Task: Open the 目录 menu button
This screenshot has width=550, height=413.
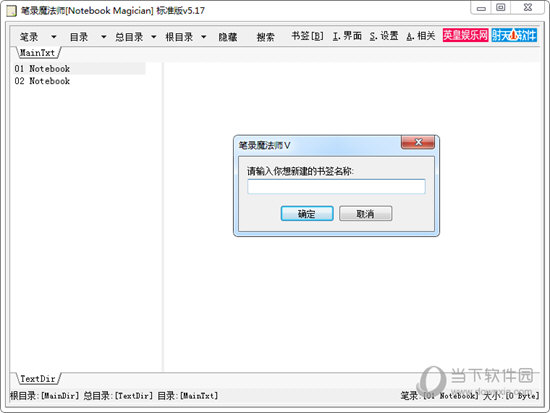Action: pos(79,36)
